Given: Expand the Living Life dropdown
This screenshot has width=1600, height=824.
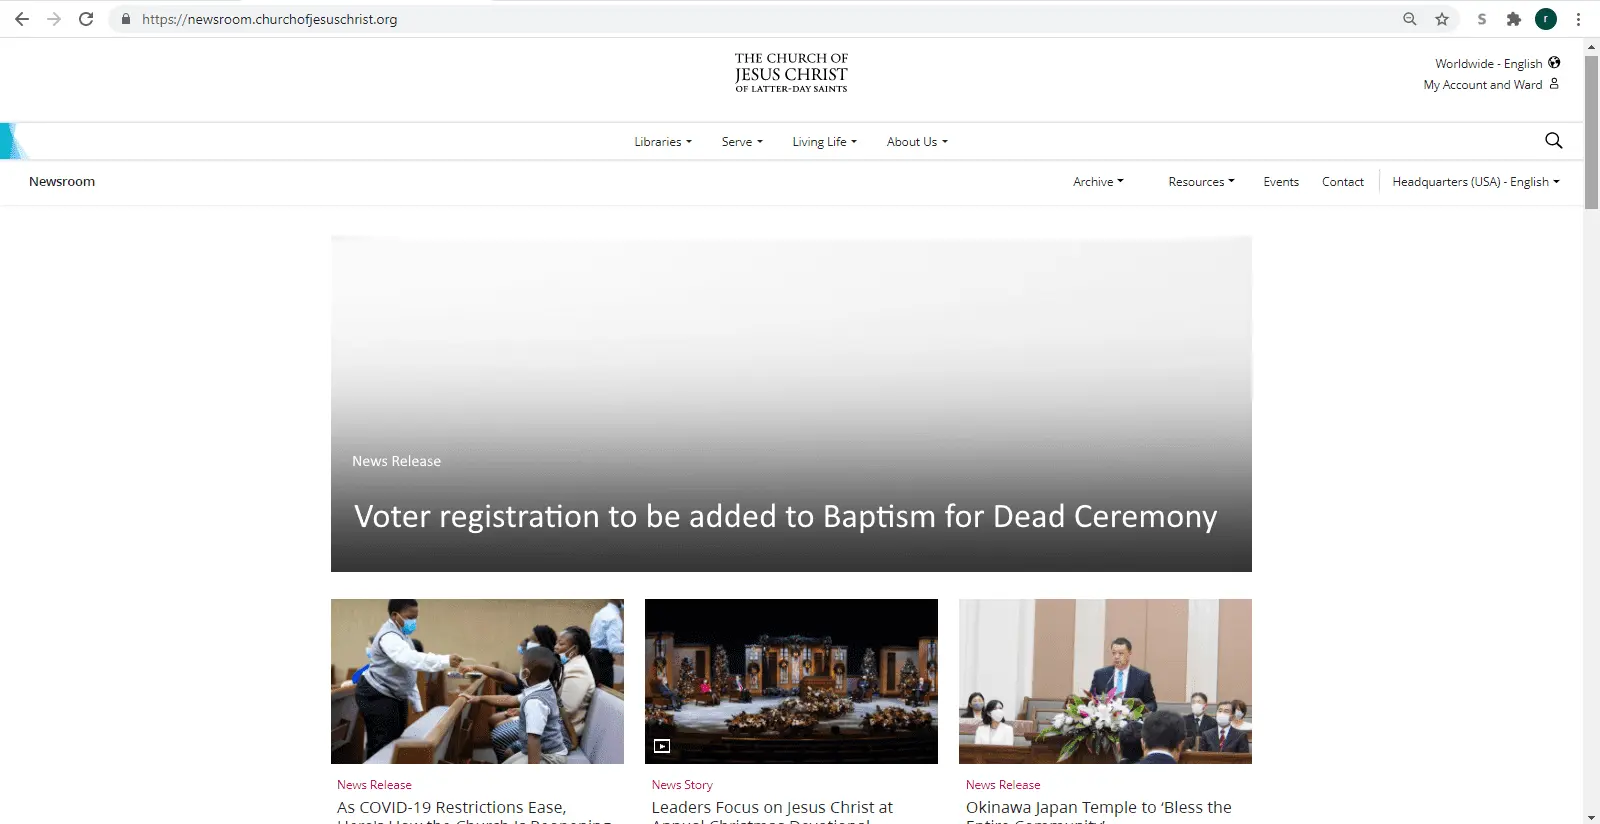Looking at the screenshot, I should point(824,142).
